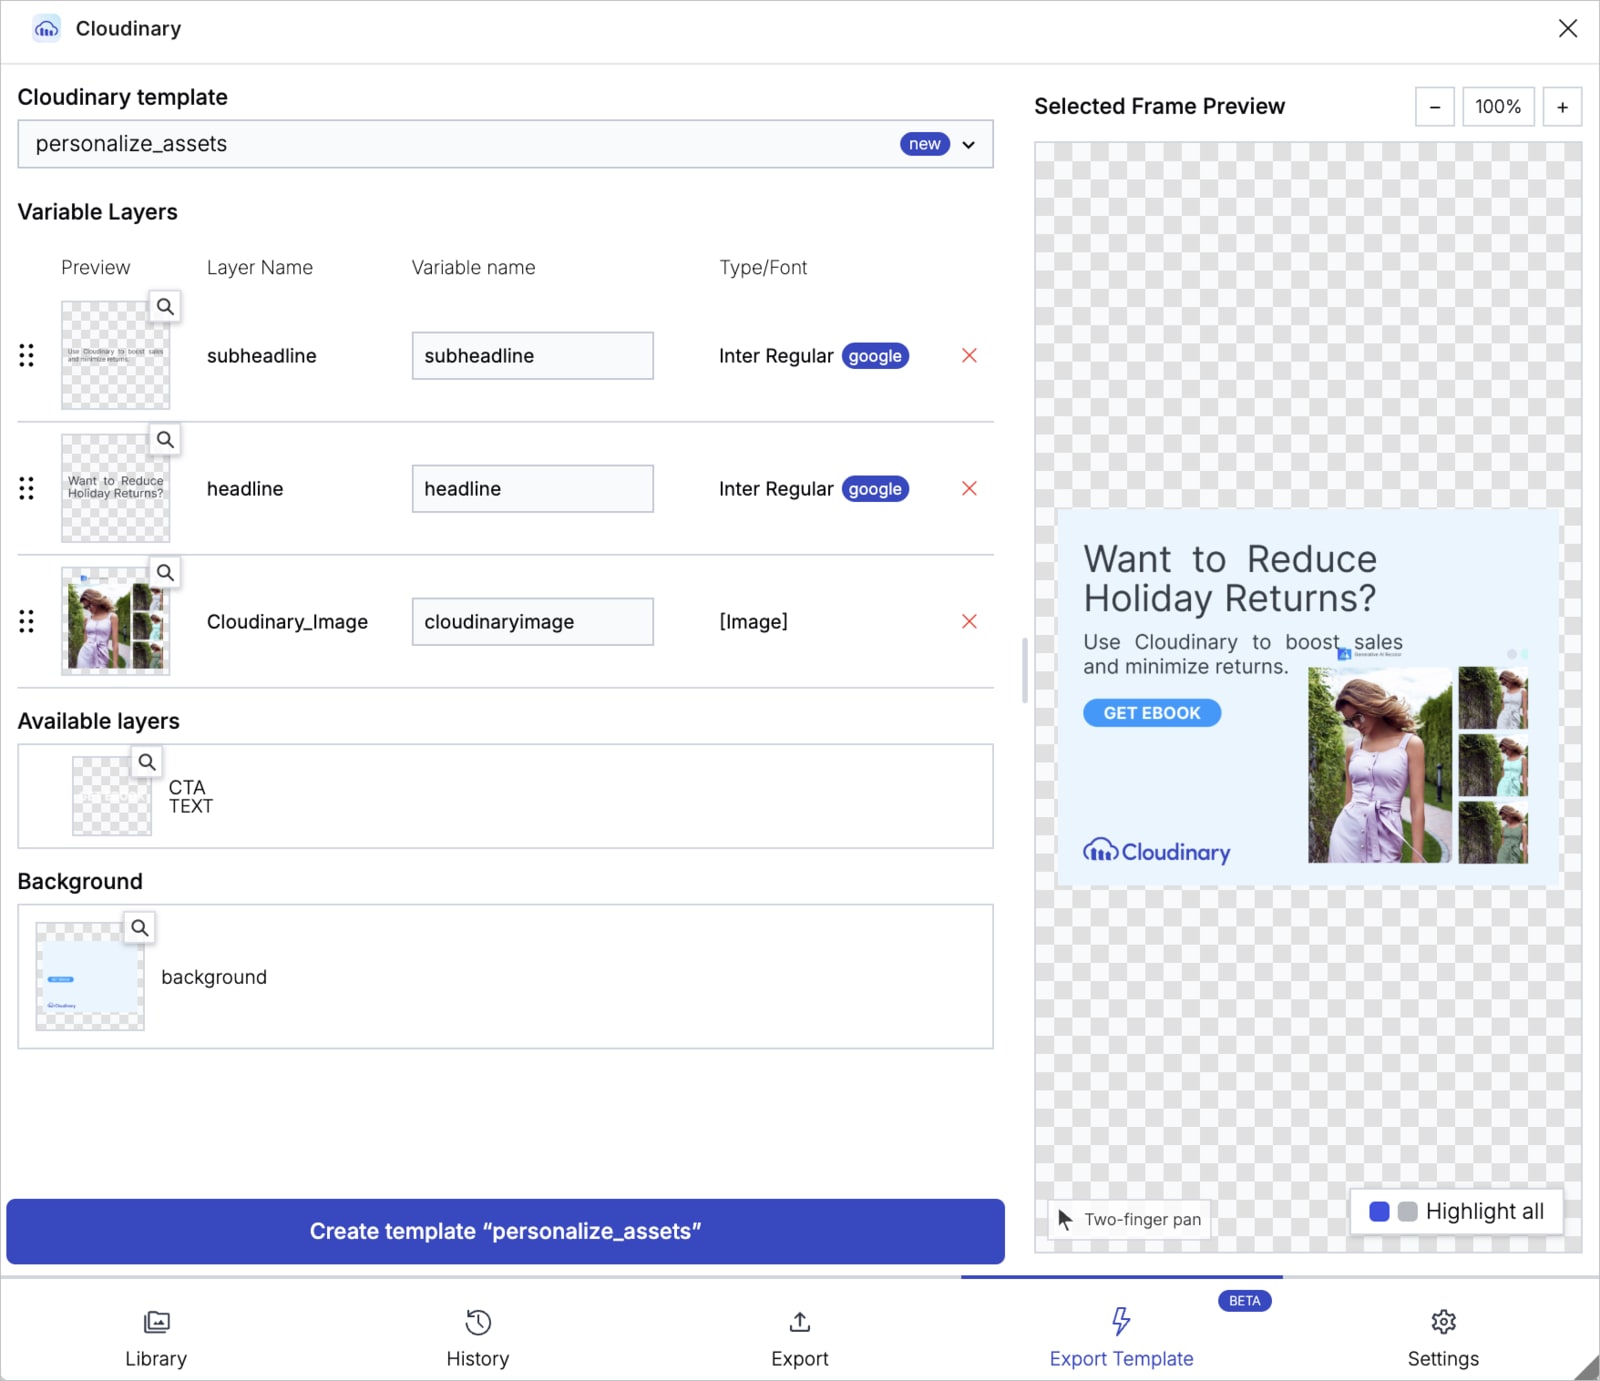
Task: Edit the cloudinaryimage variable name field
Action: tap(533, 622)
